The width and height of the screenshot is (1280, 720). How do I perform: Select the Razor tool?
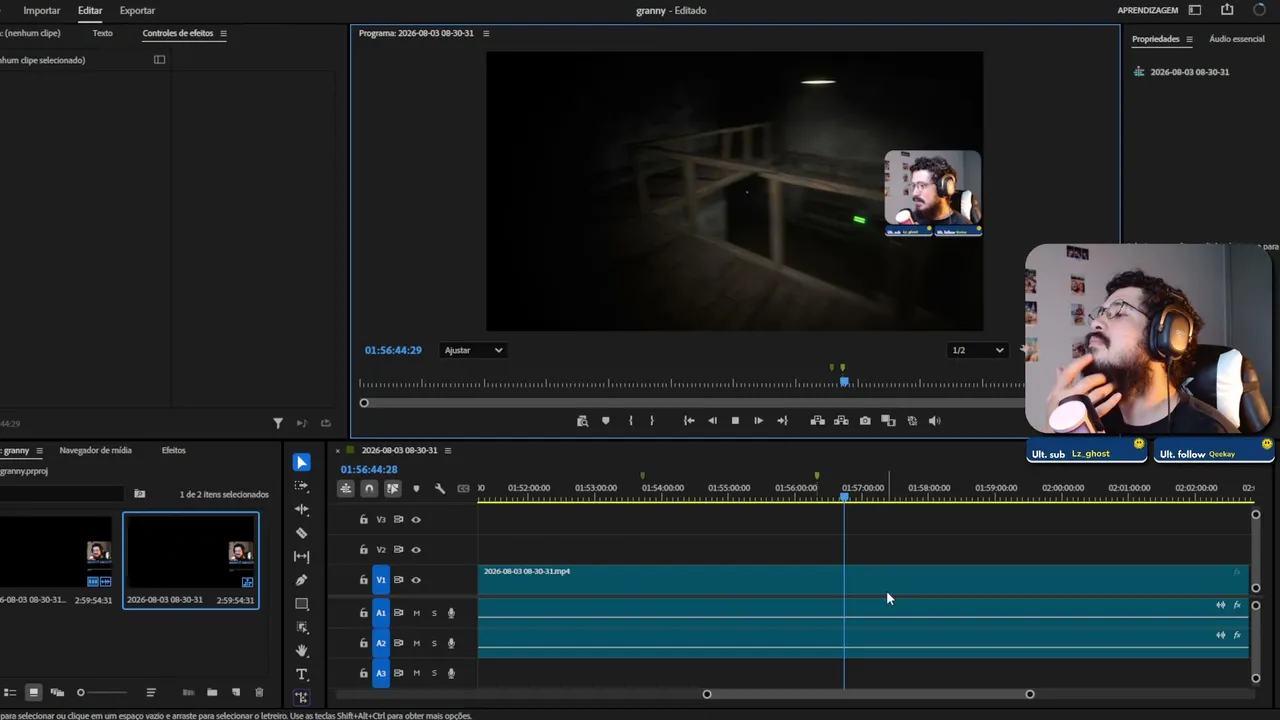pos(301,533)
